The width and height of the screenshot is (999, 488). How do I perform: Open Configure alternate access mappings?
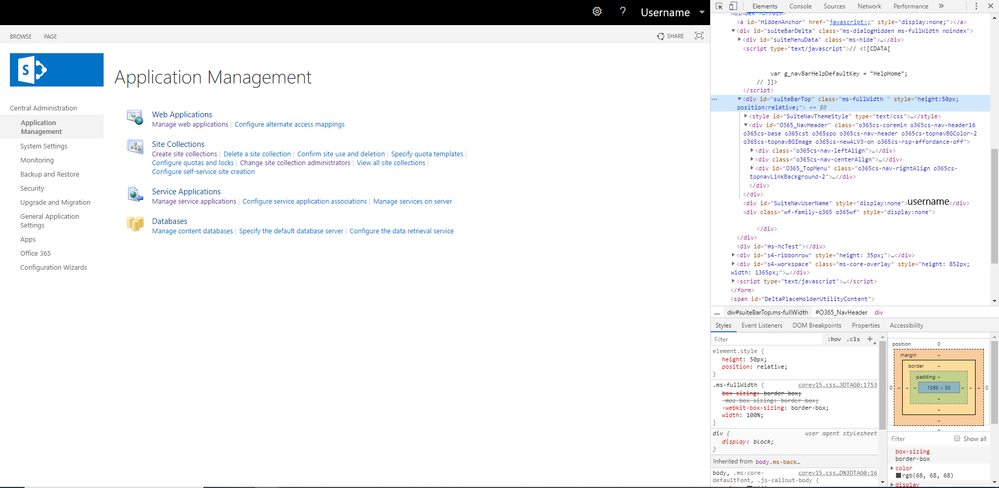click(289, 124)
